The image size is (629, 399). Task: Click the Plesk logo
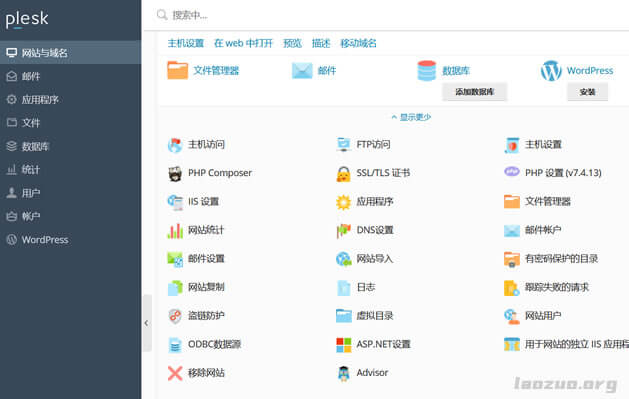(x=27, y=19)
